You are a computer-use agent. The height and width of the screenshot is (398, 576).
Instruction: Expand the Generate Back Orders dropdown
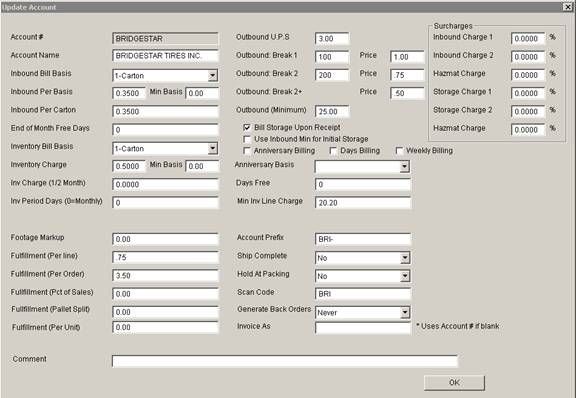405,312
